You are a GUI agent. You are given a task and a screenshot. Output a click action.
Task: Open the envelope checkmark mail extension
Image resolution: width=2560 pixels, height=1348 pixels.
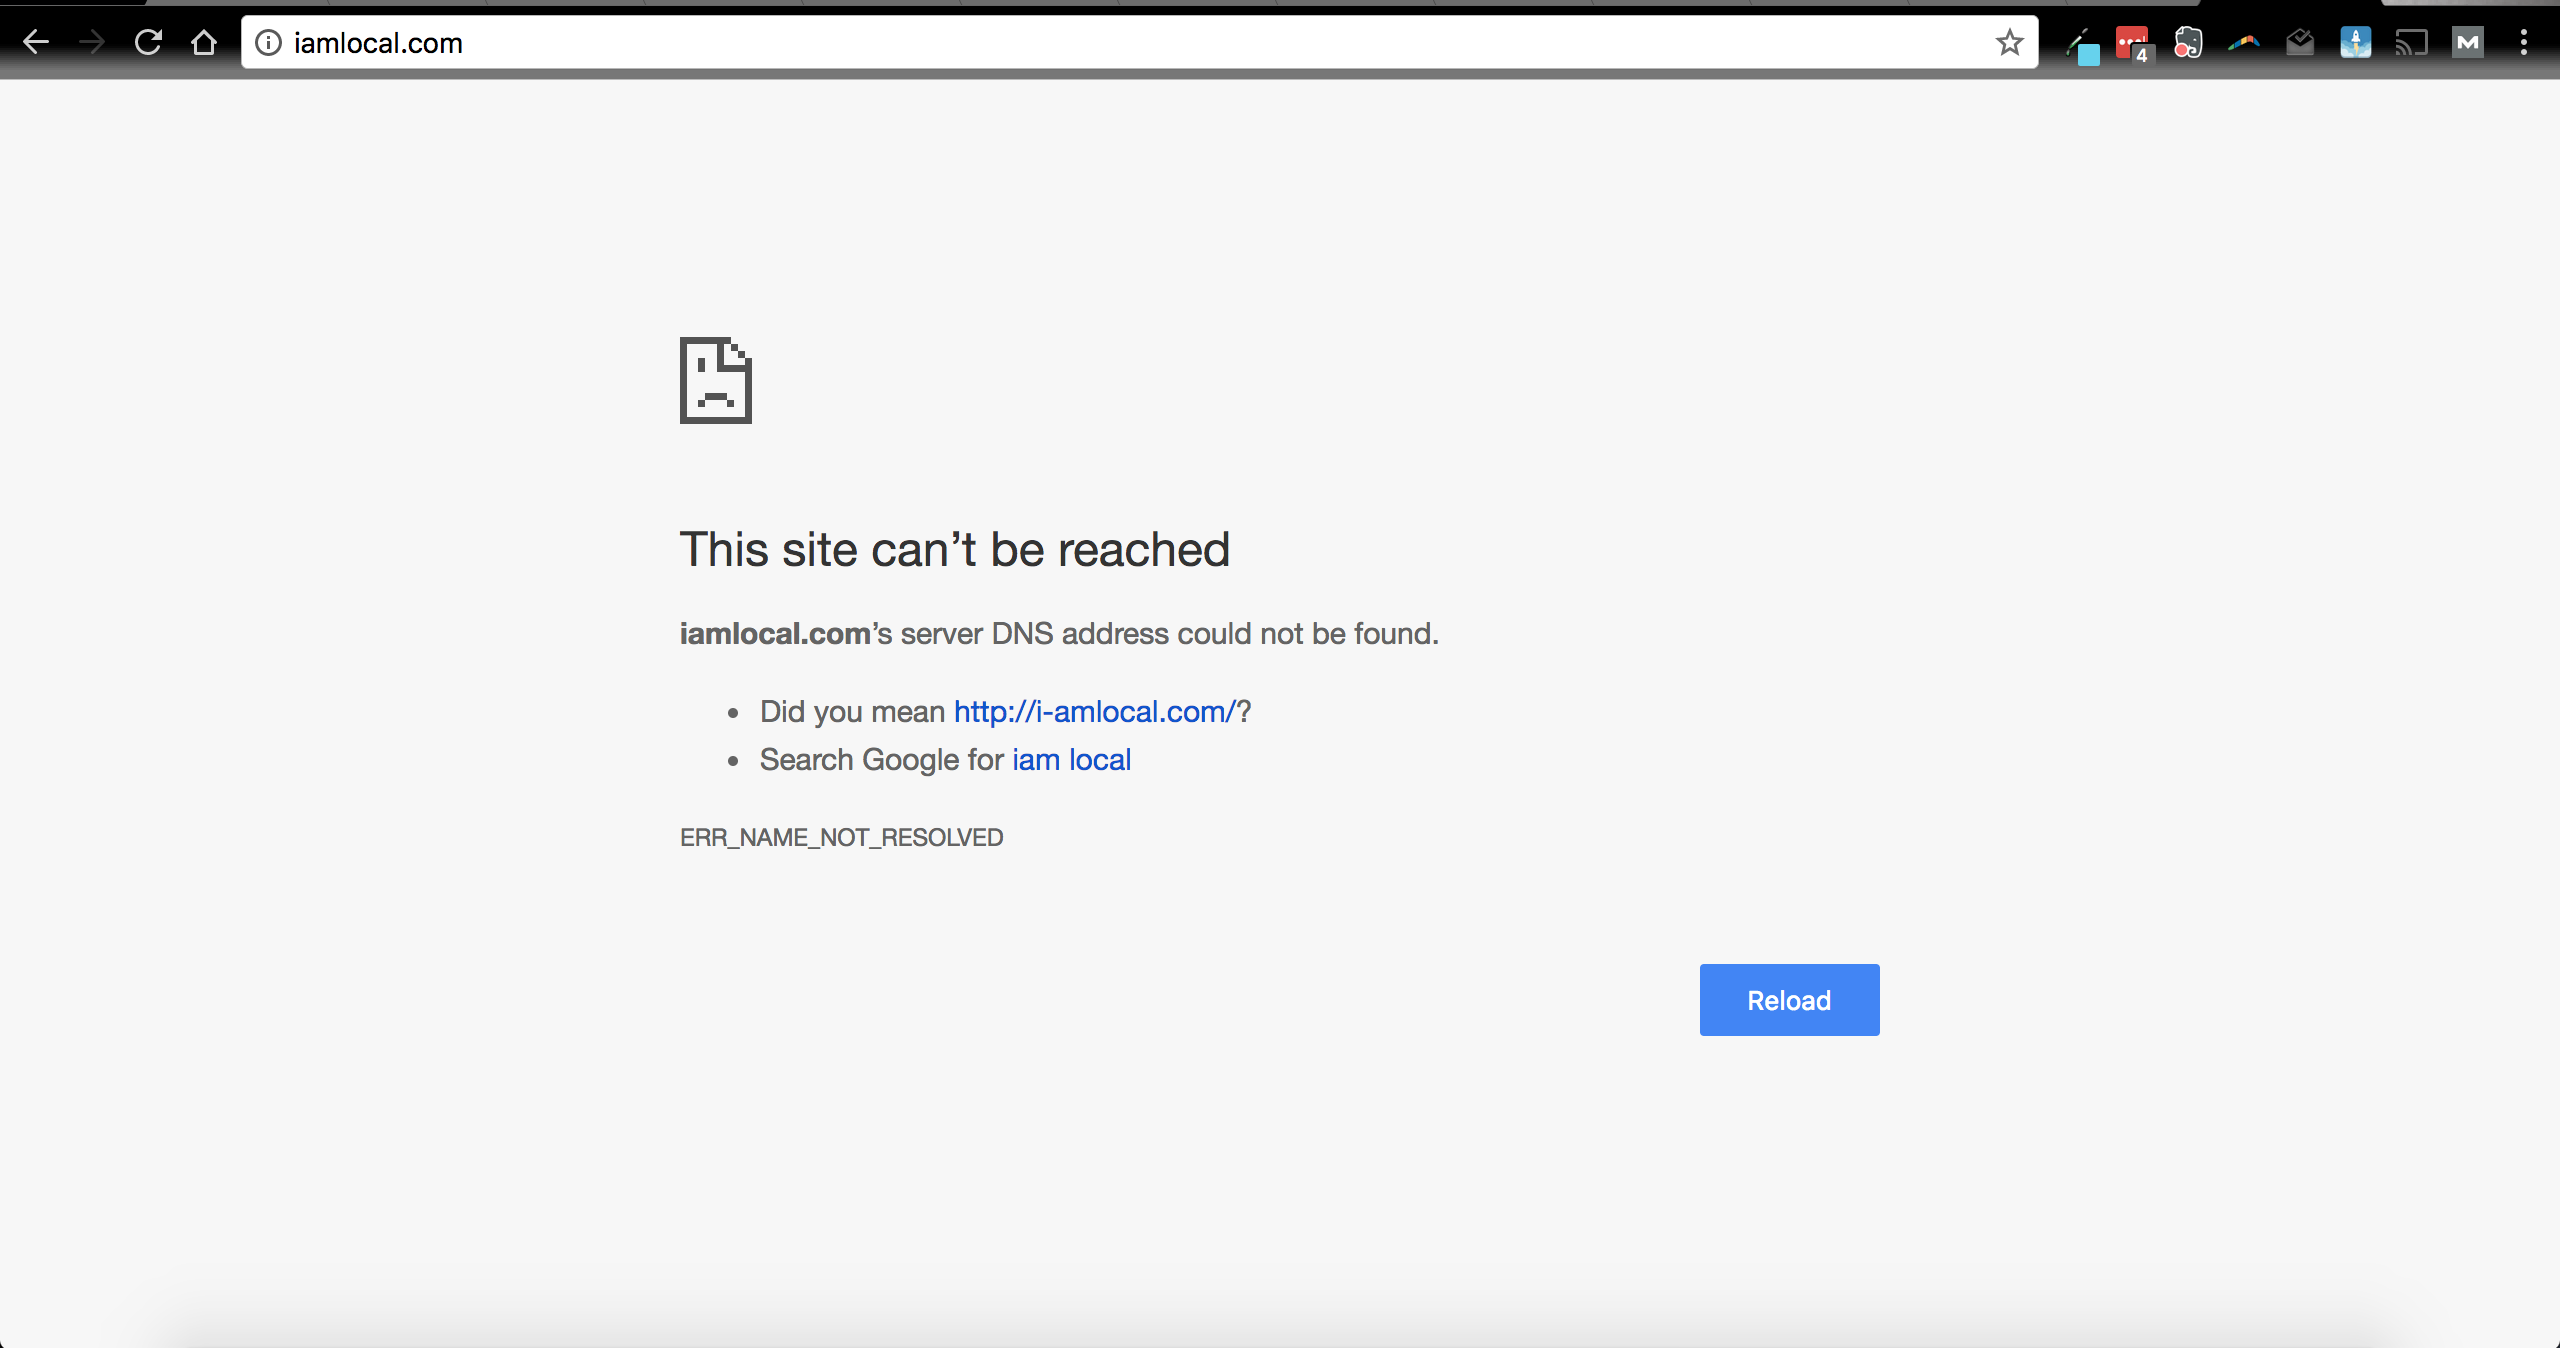[2300, 43]
